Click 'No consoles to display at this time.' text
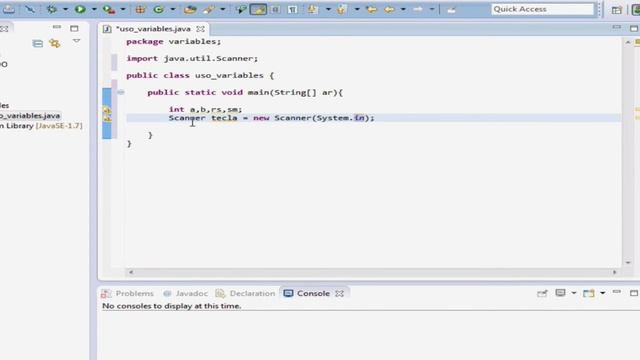640x360 pixels. tap(171, 306)
